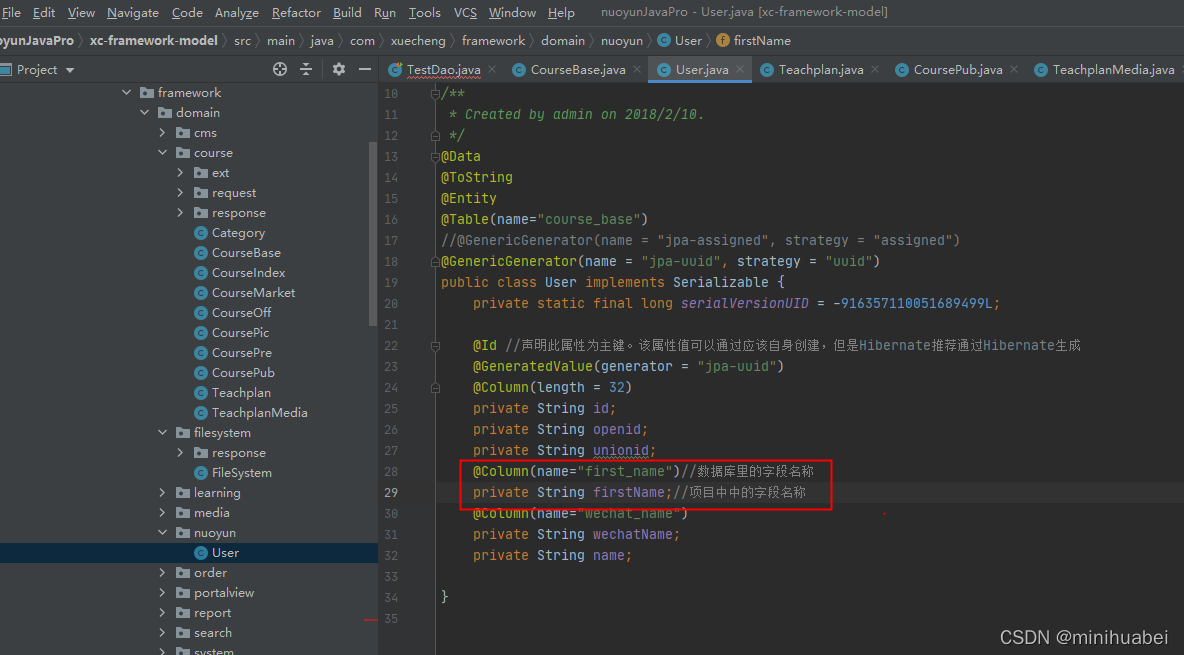Open the Edit menu
The width and height of the screenshot is (1184, 655).
(44, 13)
